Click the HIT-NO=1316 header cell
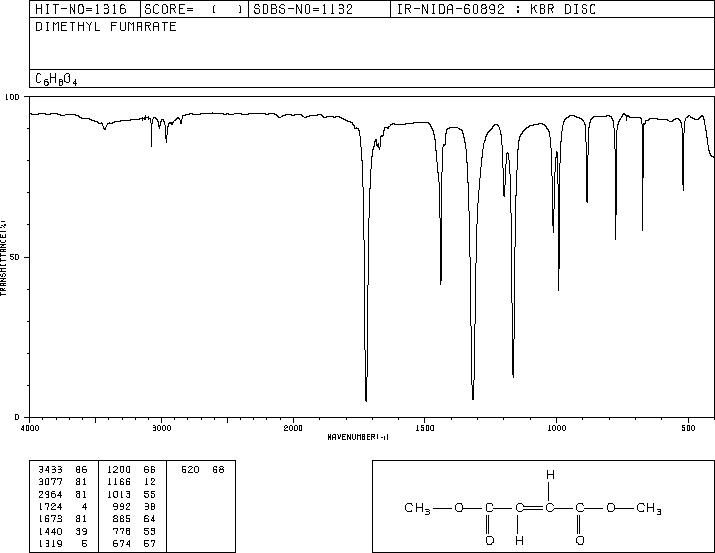Image resolution: width=715 pixels, height=553 pixels. (x=85, y=9)
